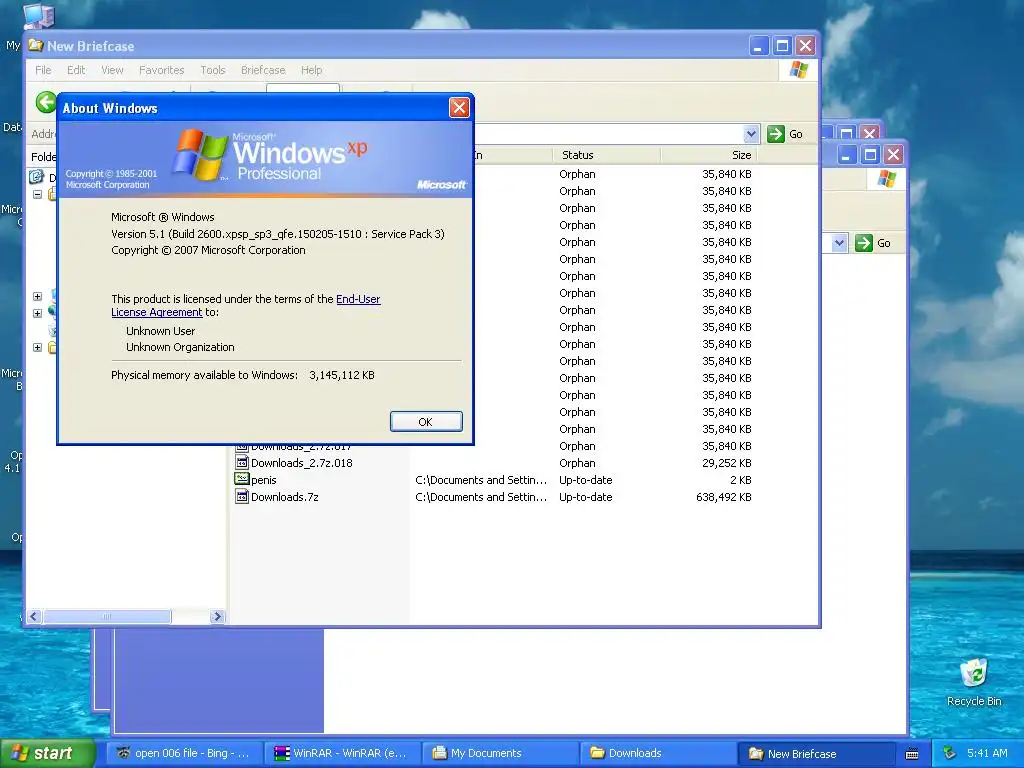Maximize the New Briefcase window
1024x768 pixels.
coord(782,46)
